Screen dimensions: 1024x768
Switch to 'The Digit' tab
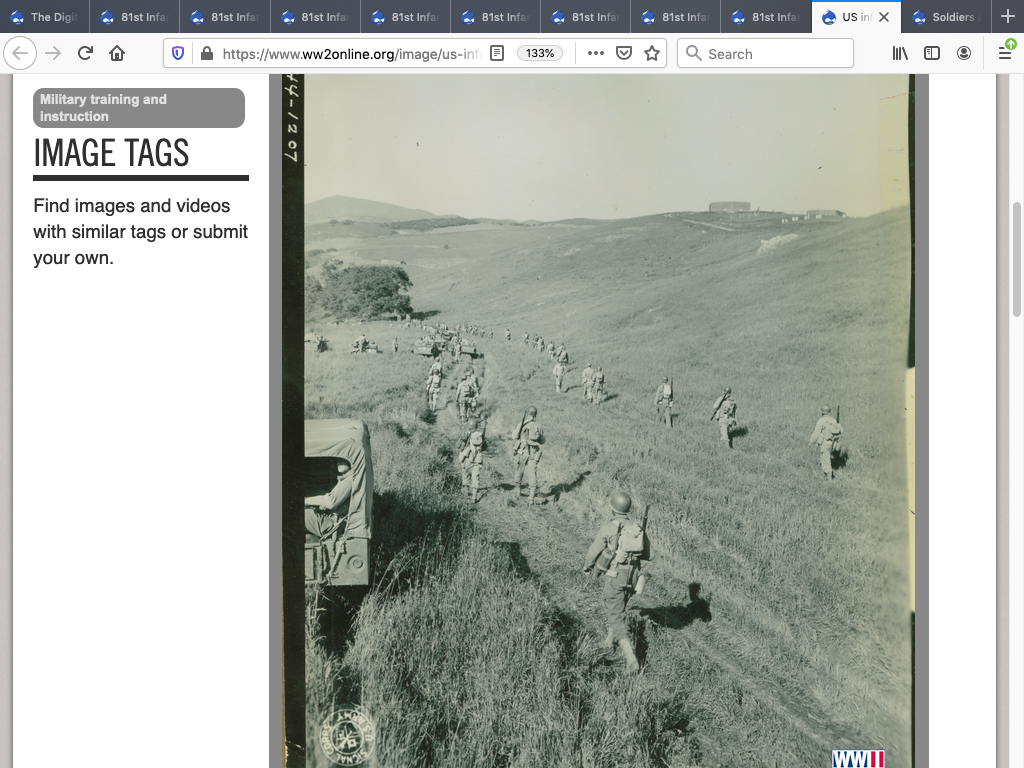[x=45, y=17]
